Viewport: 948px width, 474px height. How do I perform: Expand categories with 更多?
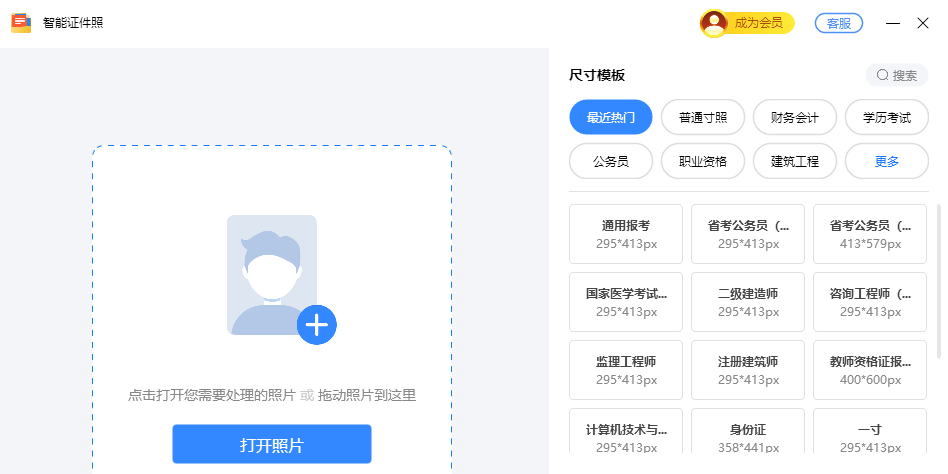[886, 161]
